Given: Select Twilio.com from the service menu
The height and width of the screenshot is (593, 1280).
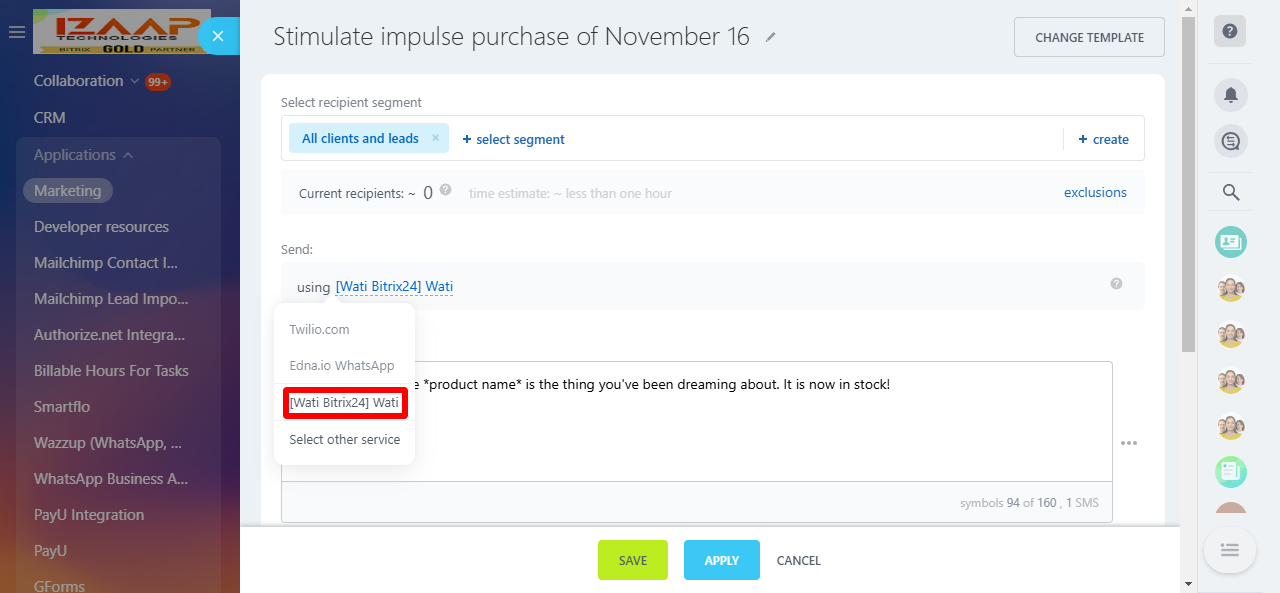Looking at the screenshot, I should pyautogui.click(x=319, y=329).
